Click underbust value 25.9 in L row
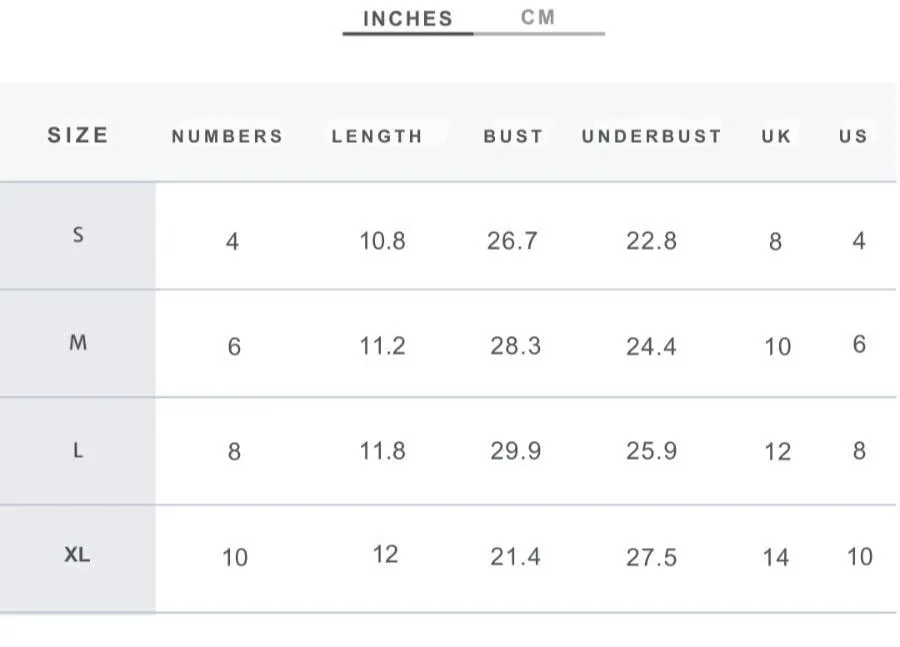Image resolution: width=900 pixels, height=647 pixels. click(651, 451)
